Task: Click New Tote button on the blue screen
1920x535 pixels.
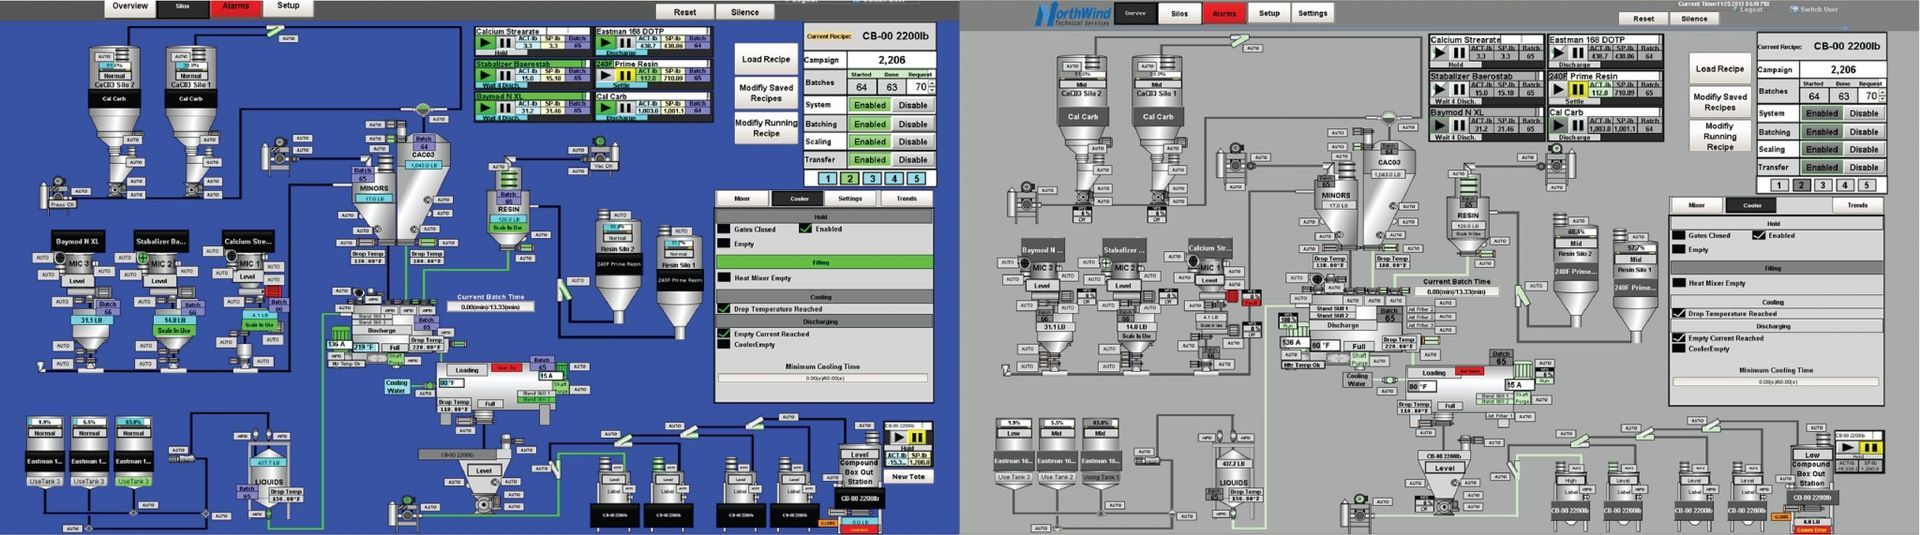Action: coord(909,477)
